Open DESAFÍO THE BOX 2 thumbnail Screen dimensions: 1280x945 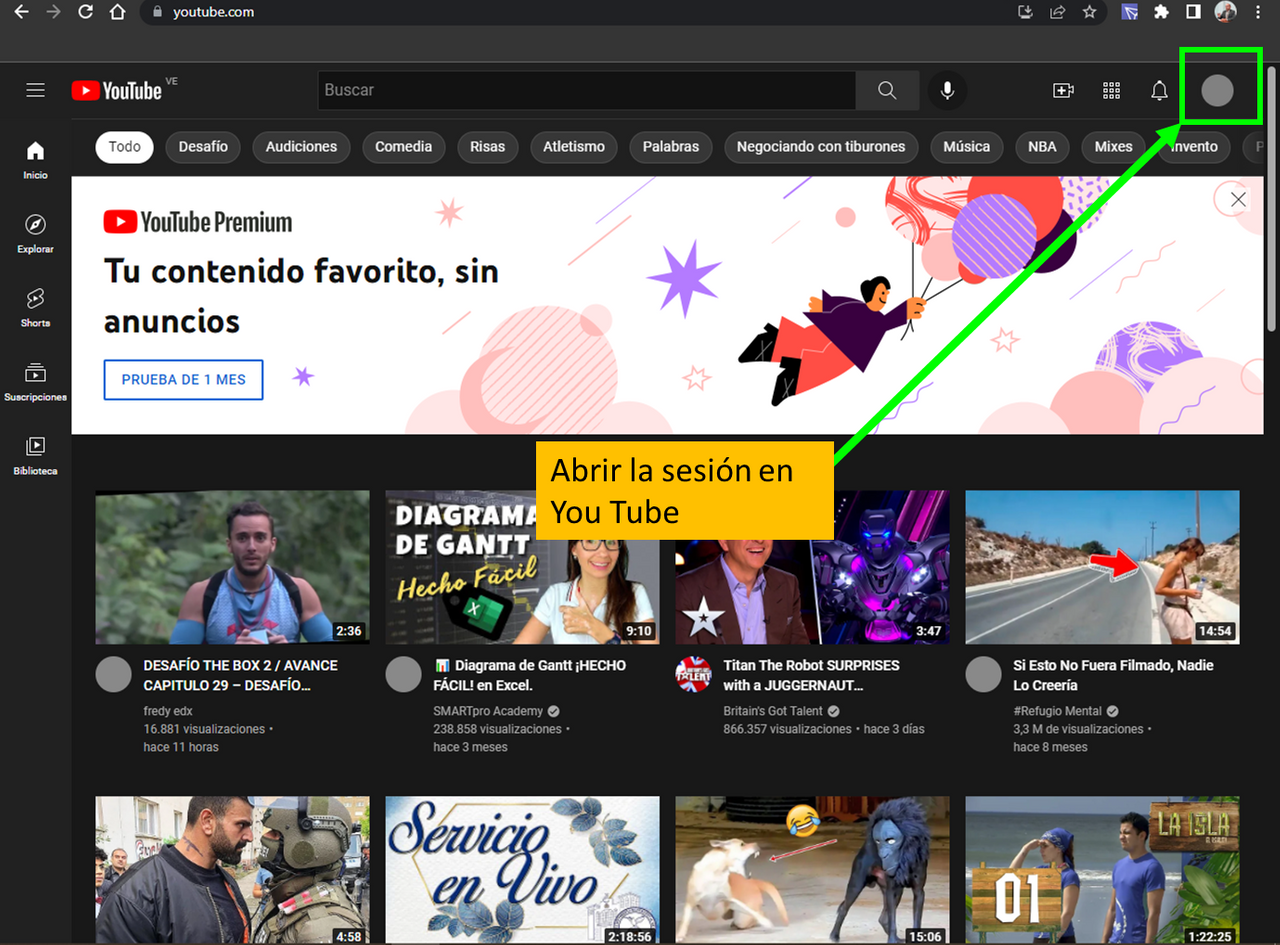click(232, 567)
